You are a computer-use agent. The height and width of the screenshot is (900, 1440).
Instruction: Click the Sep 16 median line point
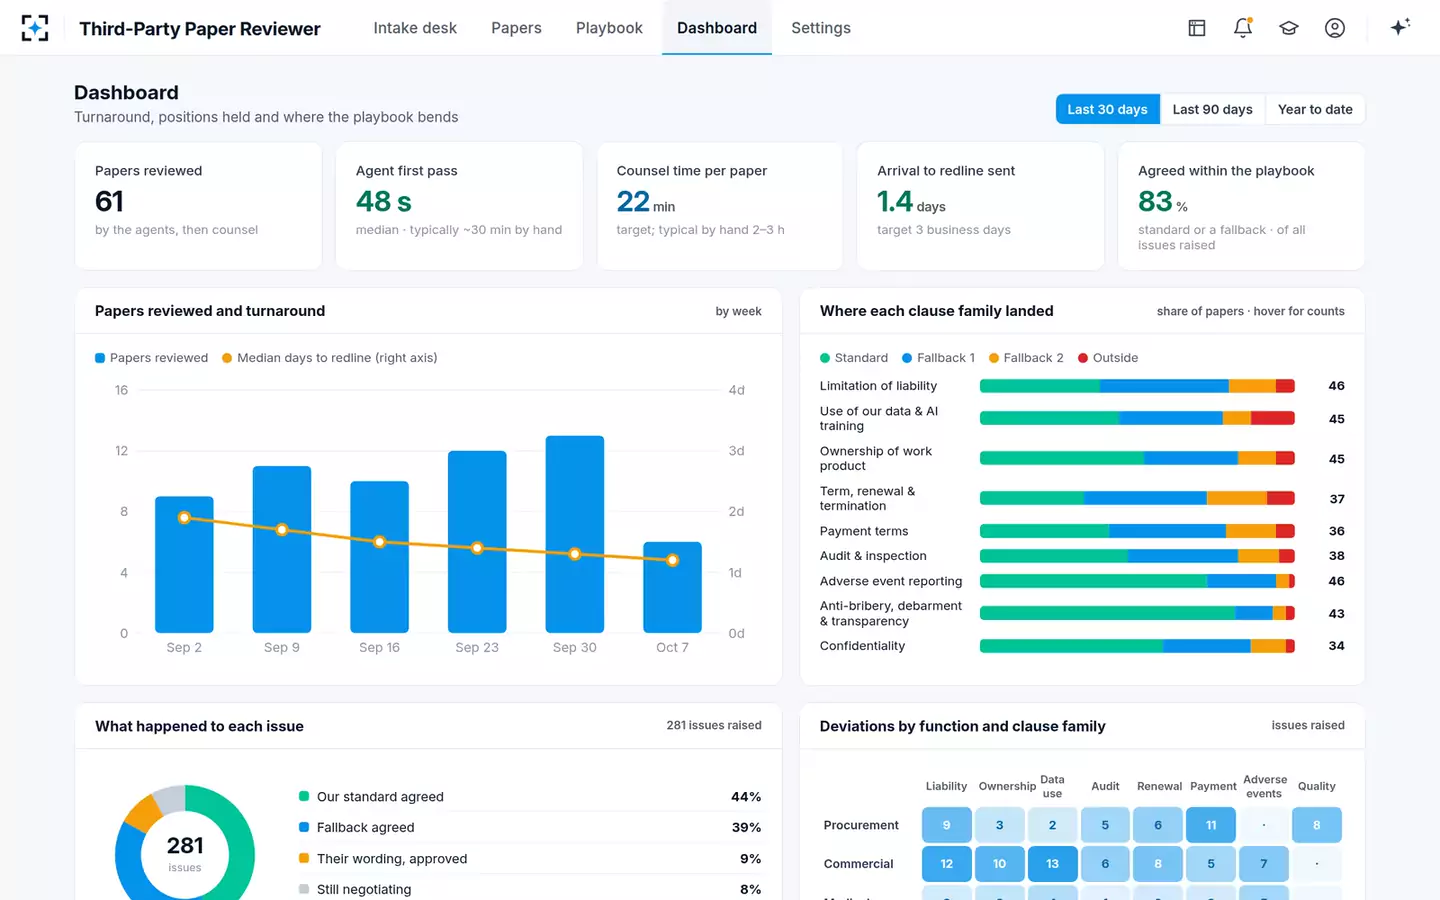coord(380,542)
